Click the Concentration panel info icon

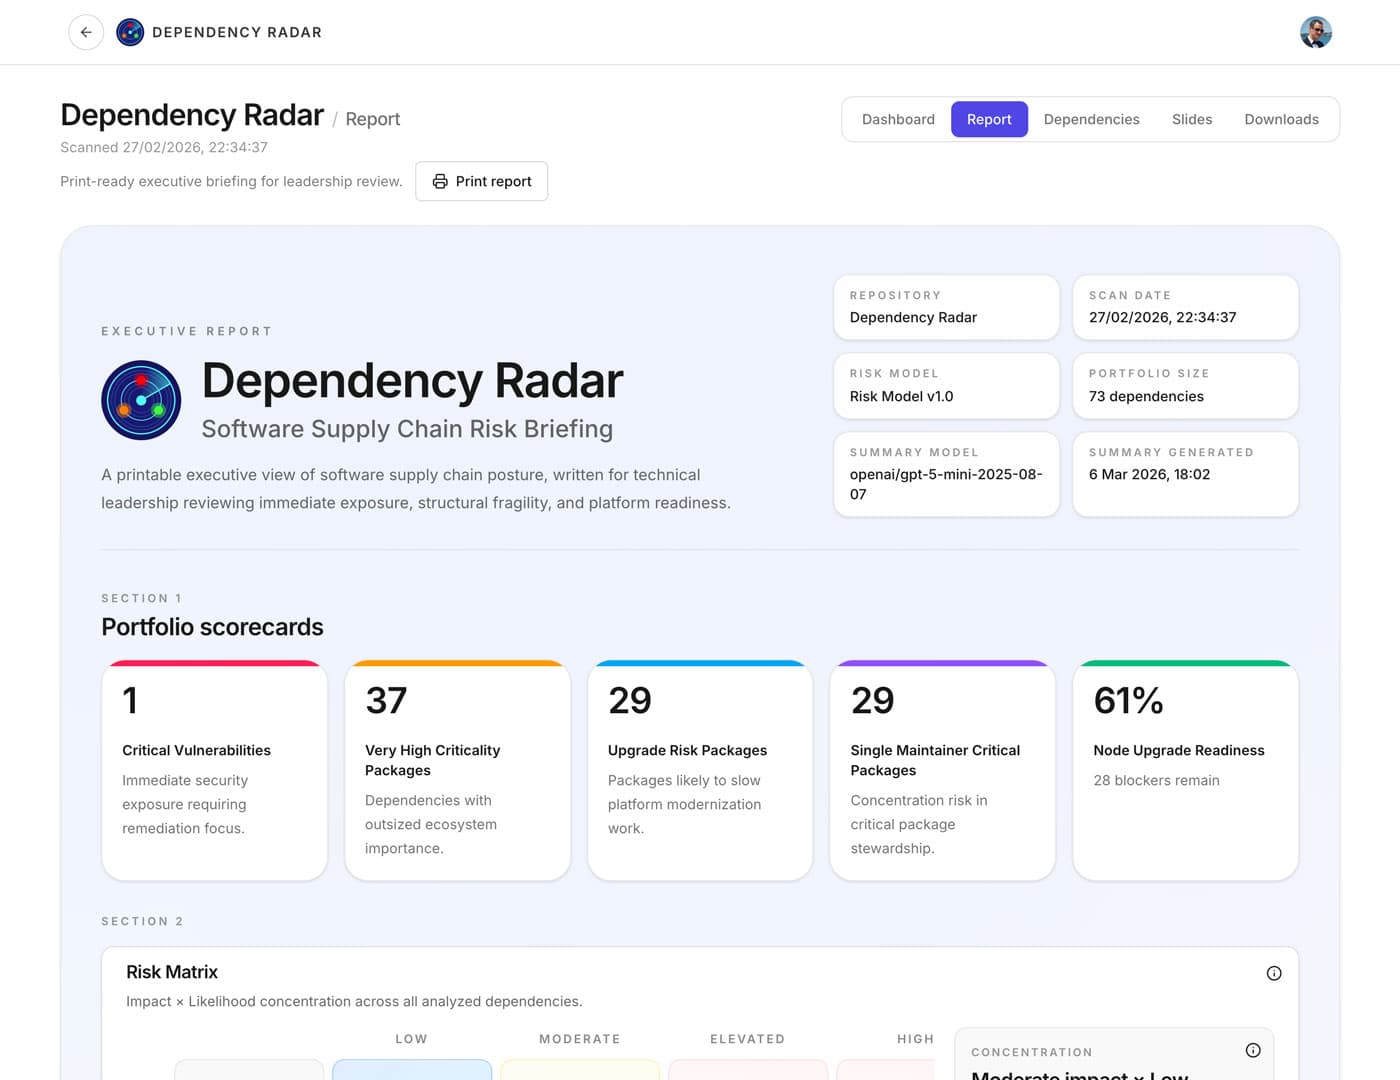(x=1253, y=1050)
